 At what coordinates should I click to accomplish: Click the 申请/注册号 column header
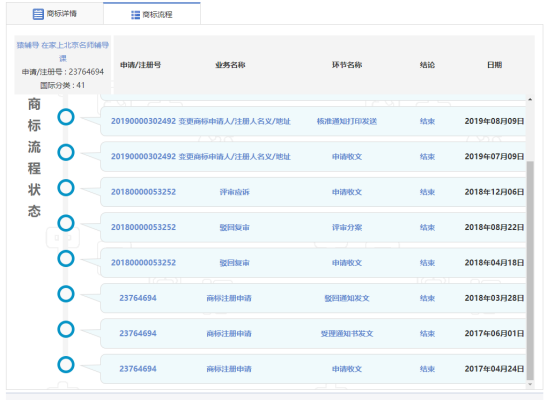pyautogui.click(x=140, y=65)
